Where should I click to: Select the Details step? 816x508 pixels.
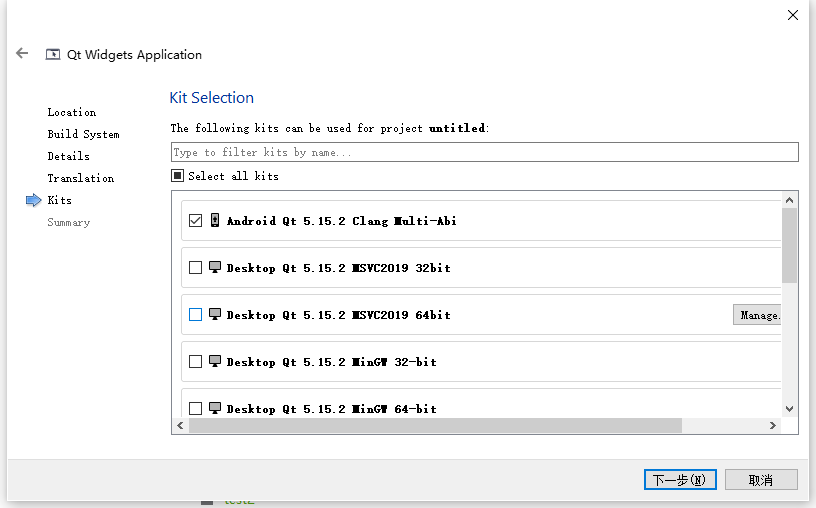(68, 156)
